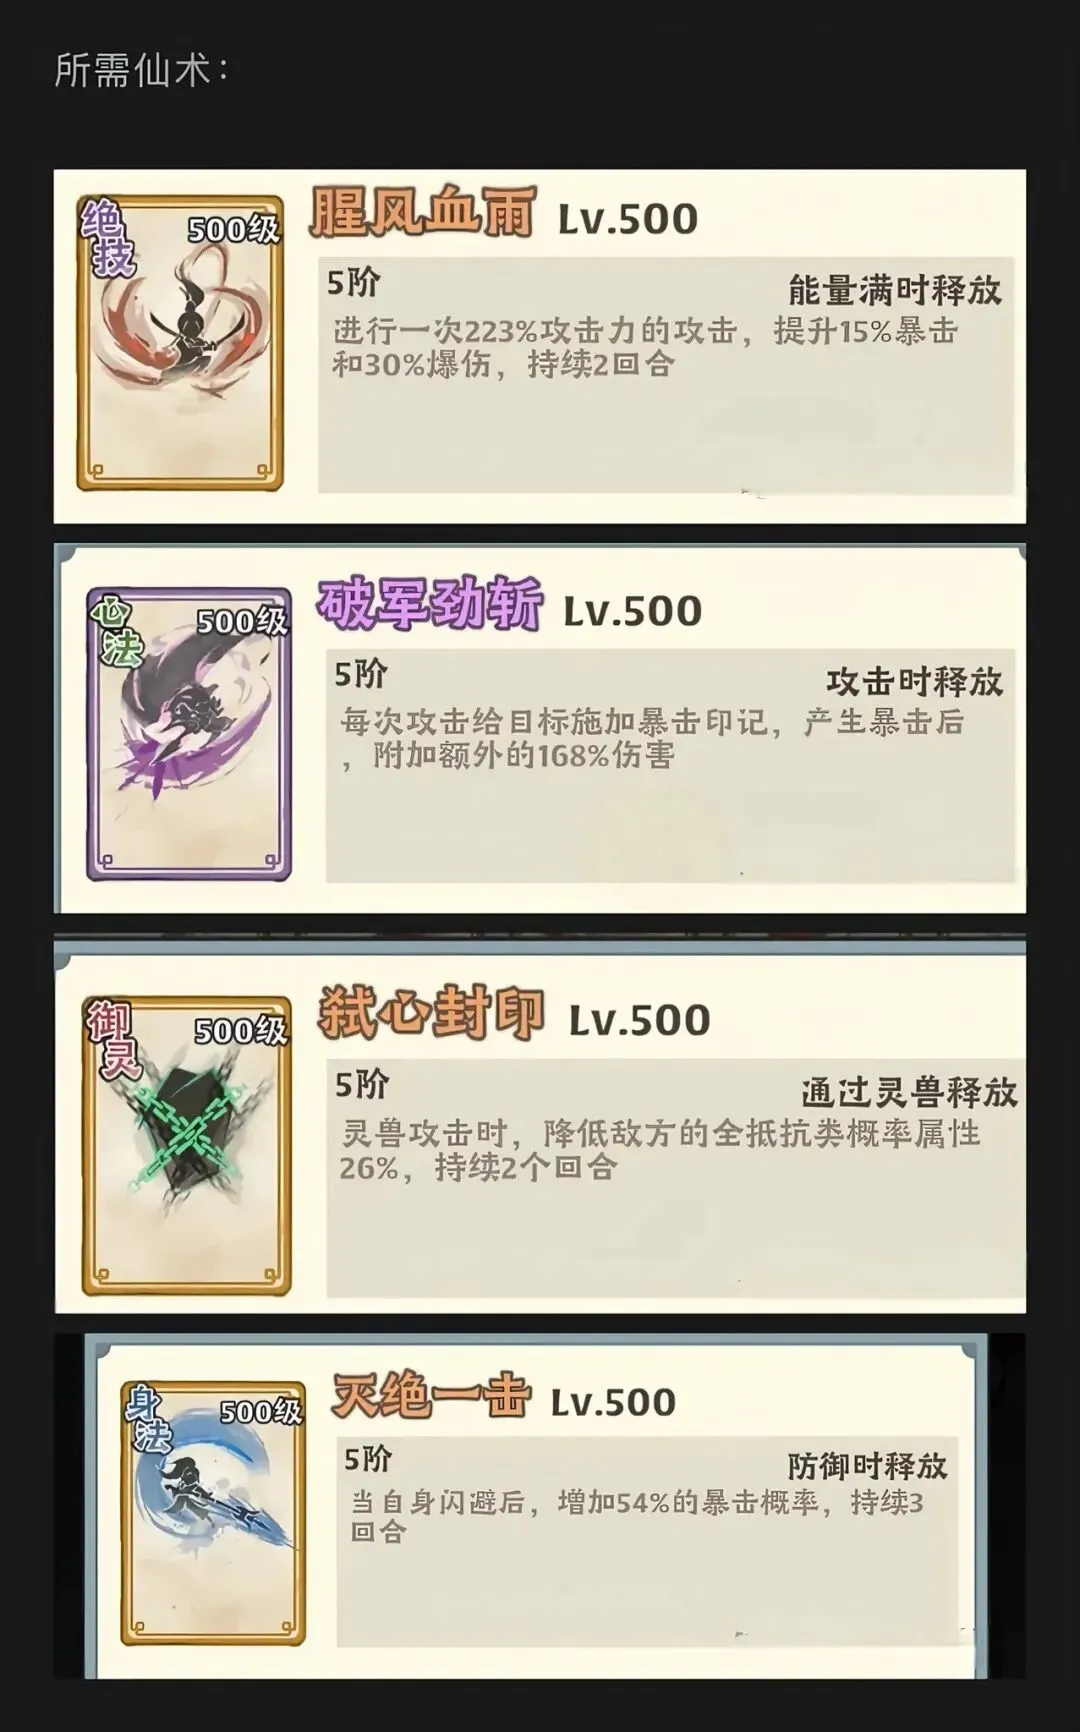Tap the 破军劲斩 purple skill card

[x=189, y=735]
